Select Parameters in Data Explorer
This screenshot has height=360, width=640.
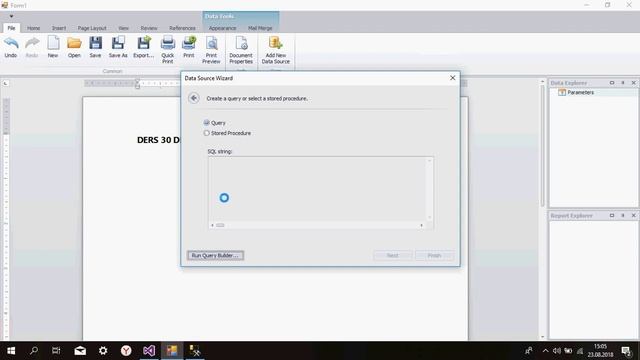pyautogui.click(x=580, y=93)
